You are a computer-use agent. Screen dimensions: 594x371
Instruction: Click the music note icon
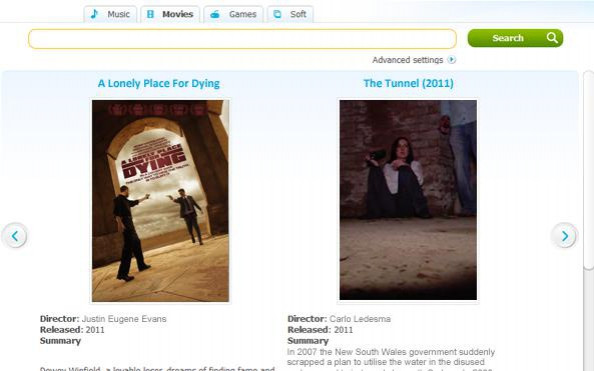(x=94, y=14)
